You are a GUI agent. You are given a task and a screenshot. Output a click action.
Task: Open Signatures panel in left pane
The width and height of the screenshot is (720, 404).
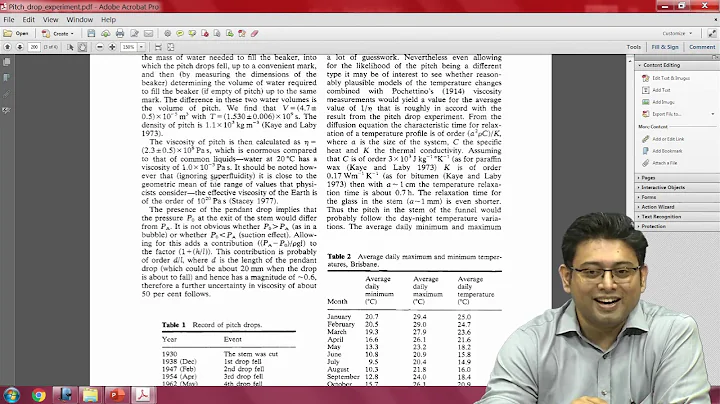tap(6, 110)
